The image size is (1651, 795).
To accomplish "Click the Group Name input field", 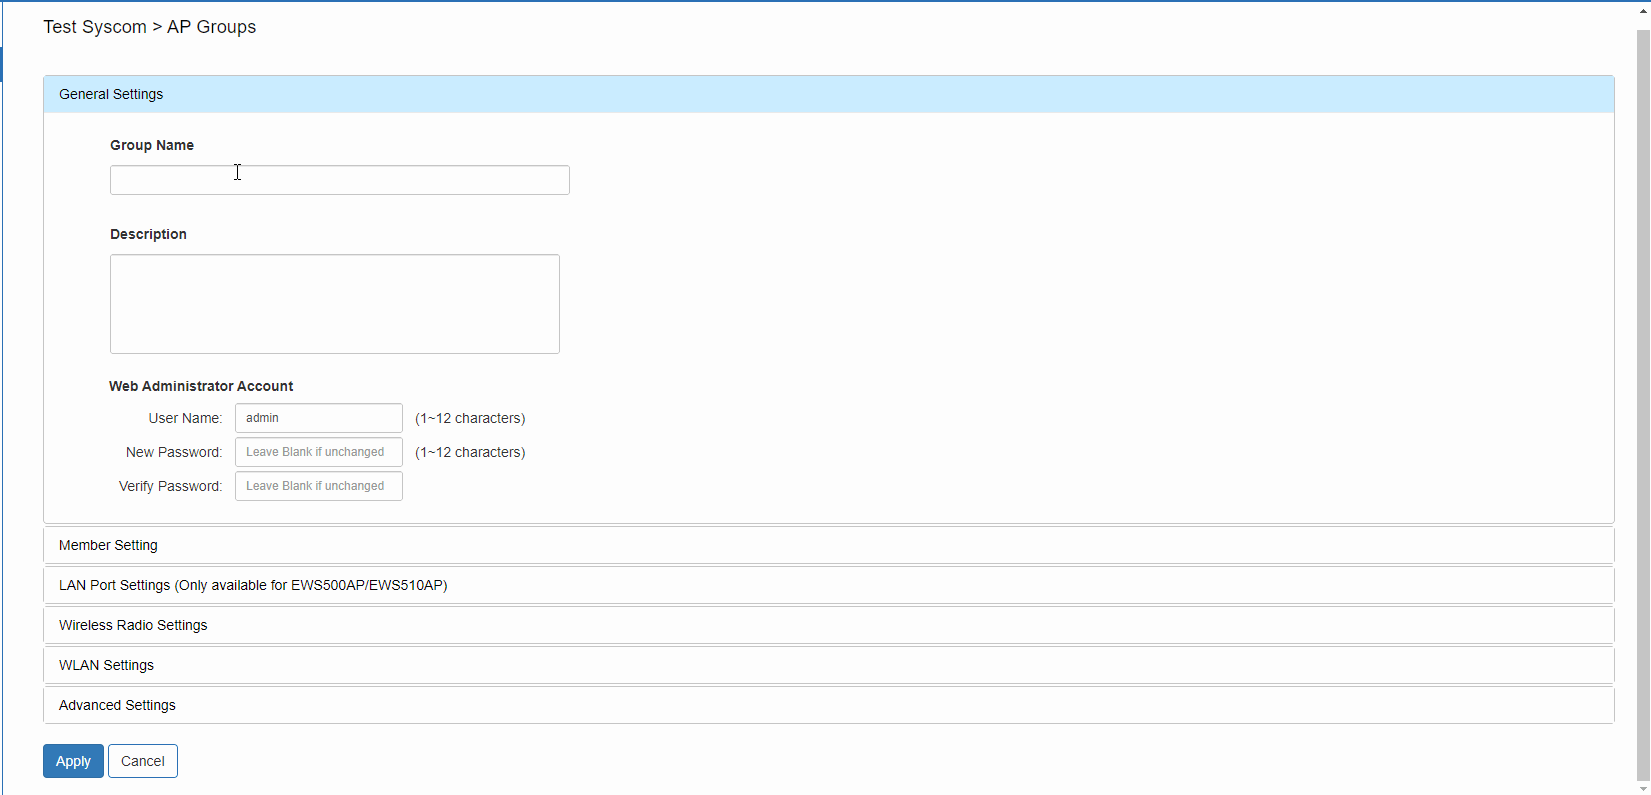I will [340, 180].
